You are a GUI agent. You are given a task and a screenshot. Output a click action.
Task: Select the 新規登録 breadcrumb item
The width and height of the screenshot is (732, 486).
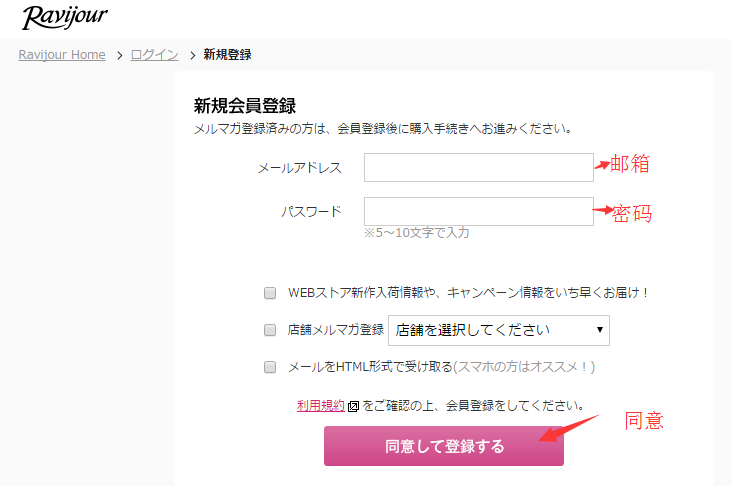(227, 55)
